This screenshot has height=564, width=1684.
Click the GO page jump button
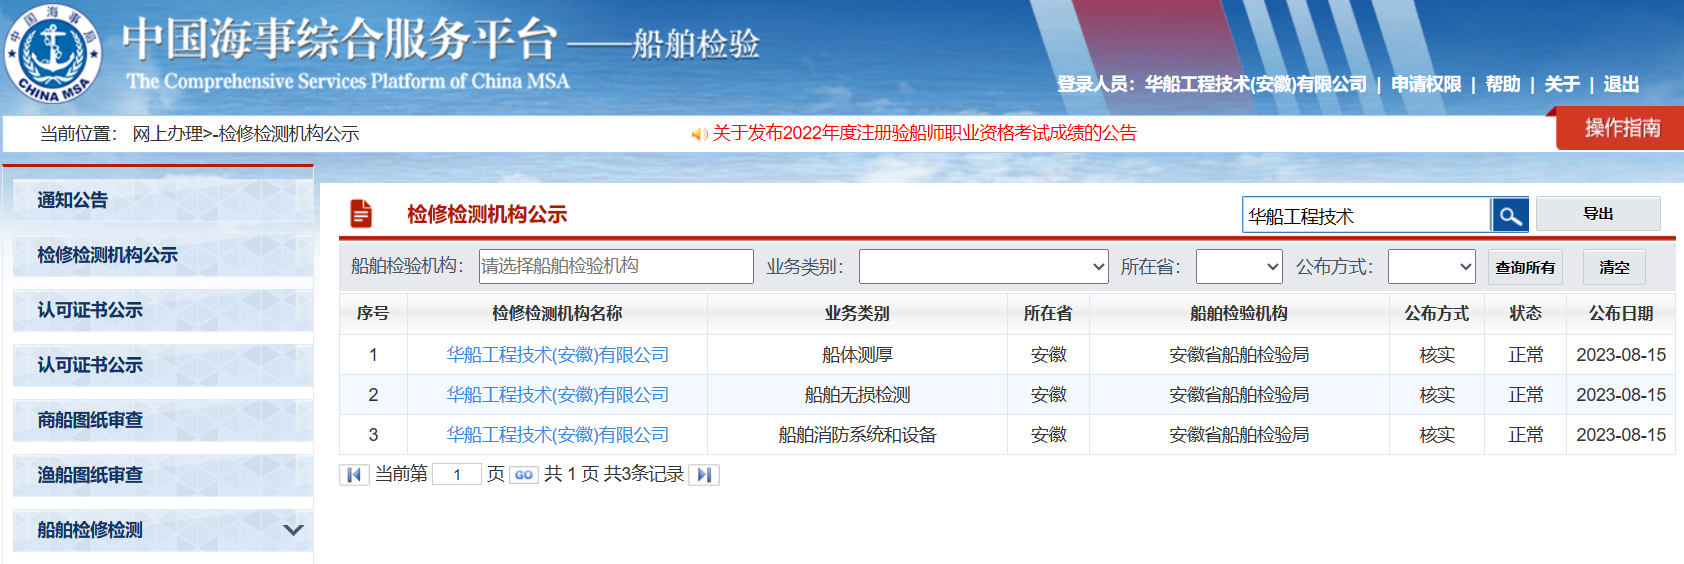524,475
